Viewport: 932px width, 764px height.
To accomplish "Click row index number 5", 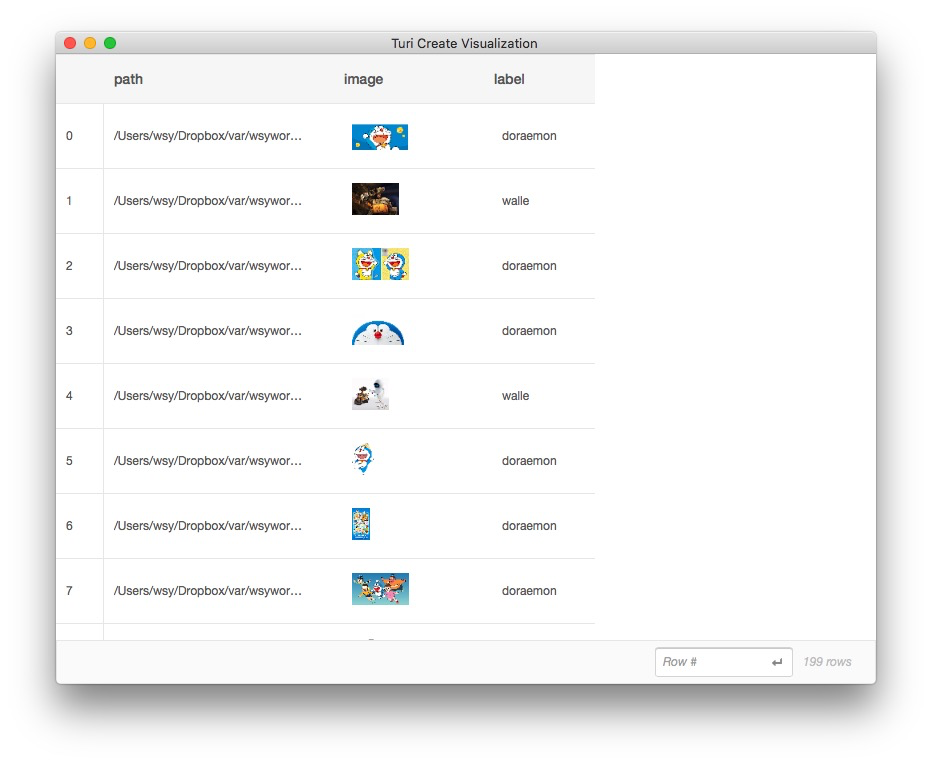I will [69, 461].
